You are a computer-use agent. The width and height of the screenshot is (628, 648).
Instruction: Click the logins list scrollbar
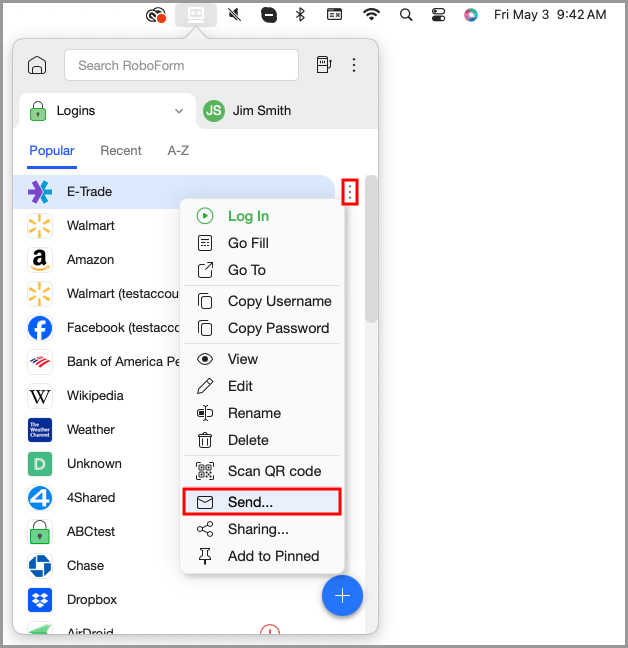pos(371,249)
